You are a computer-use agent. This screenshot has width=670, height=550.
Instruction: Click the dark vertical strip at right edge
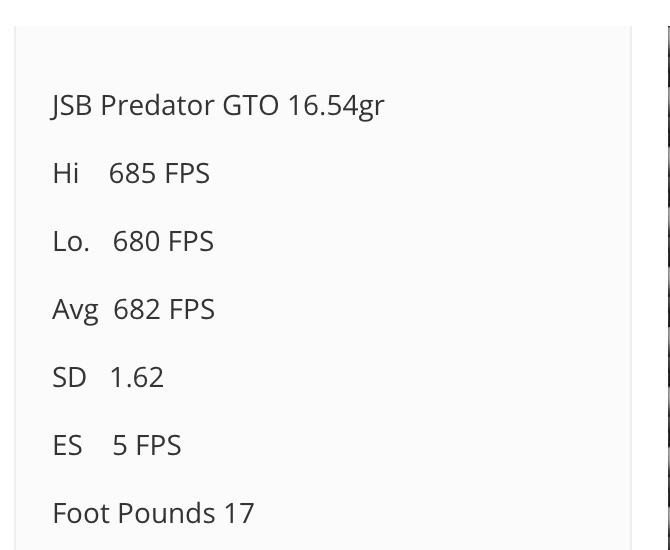coord(668,288)
